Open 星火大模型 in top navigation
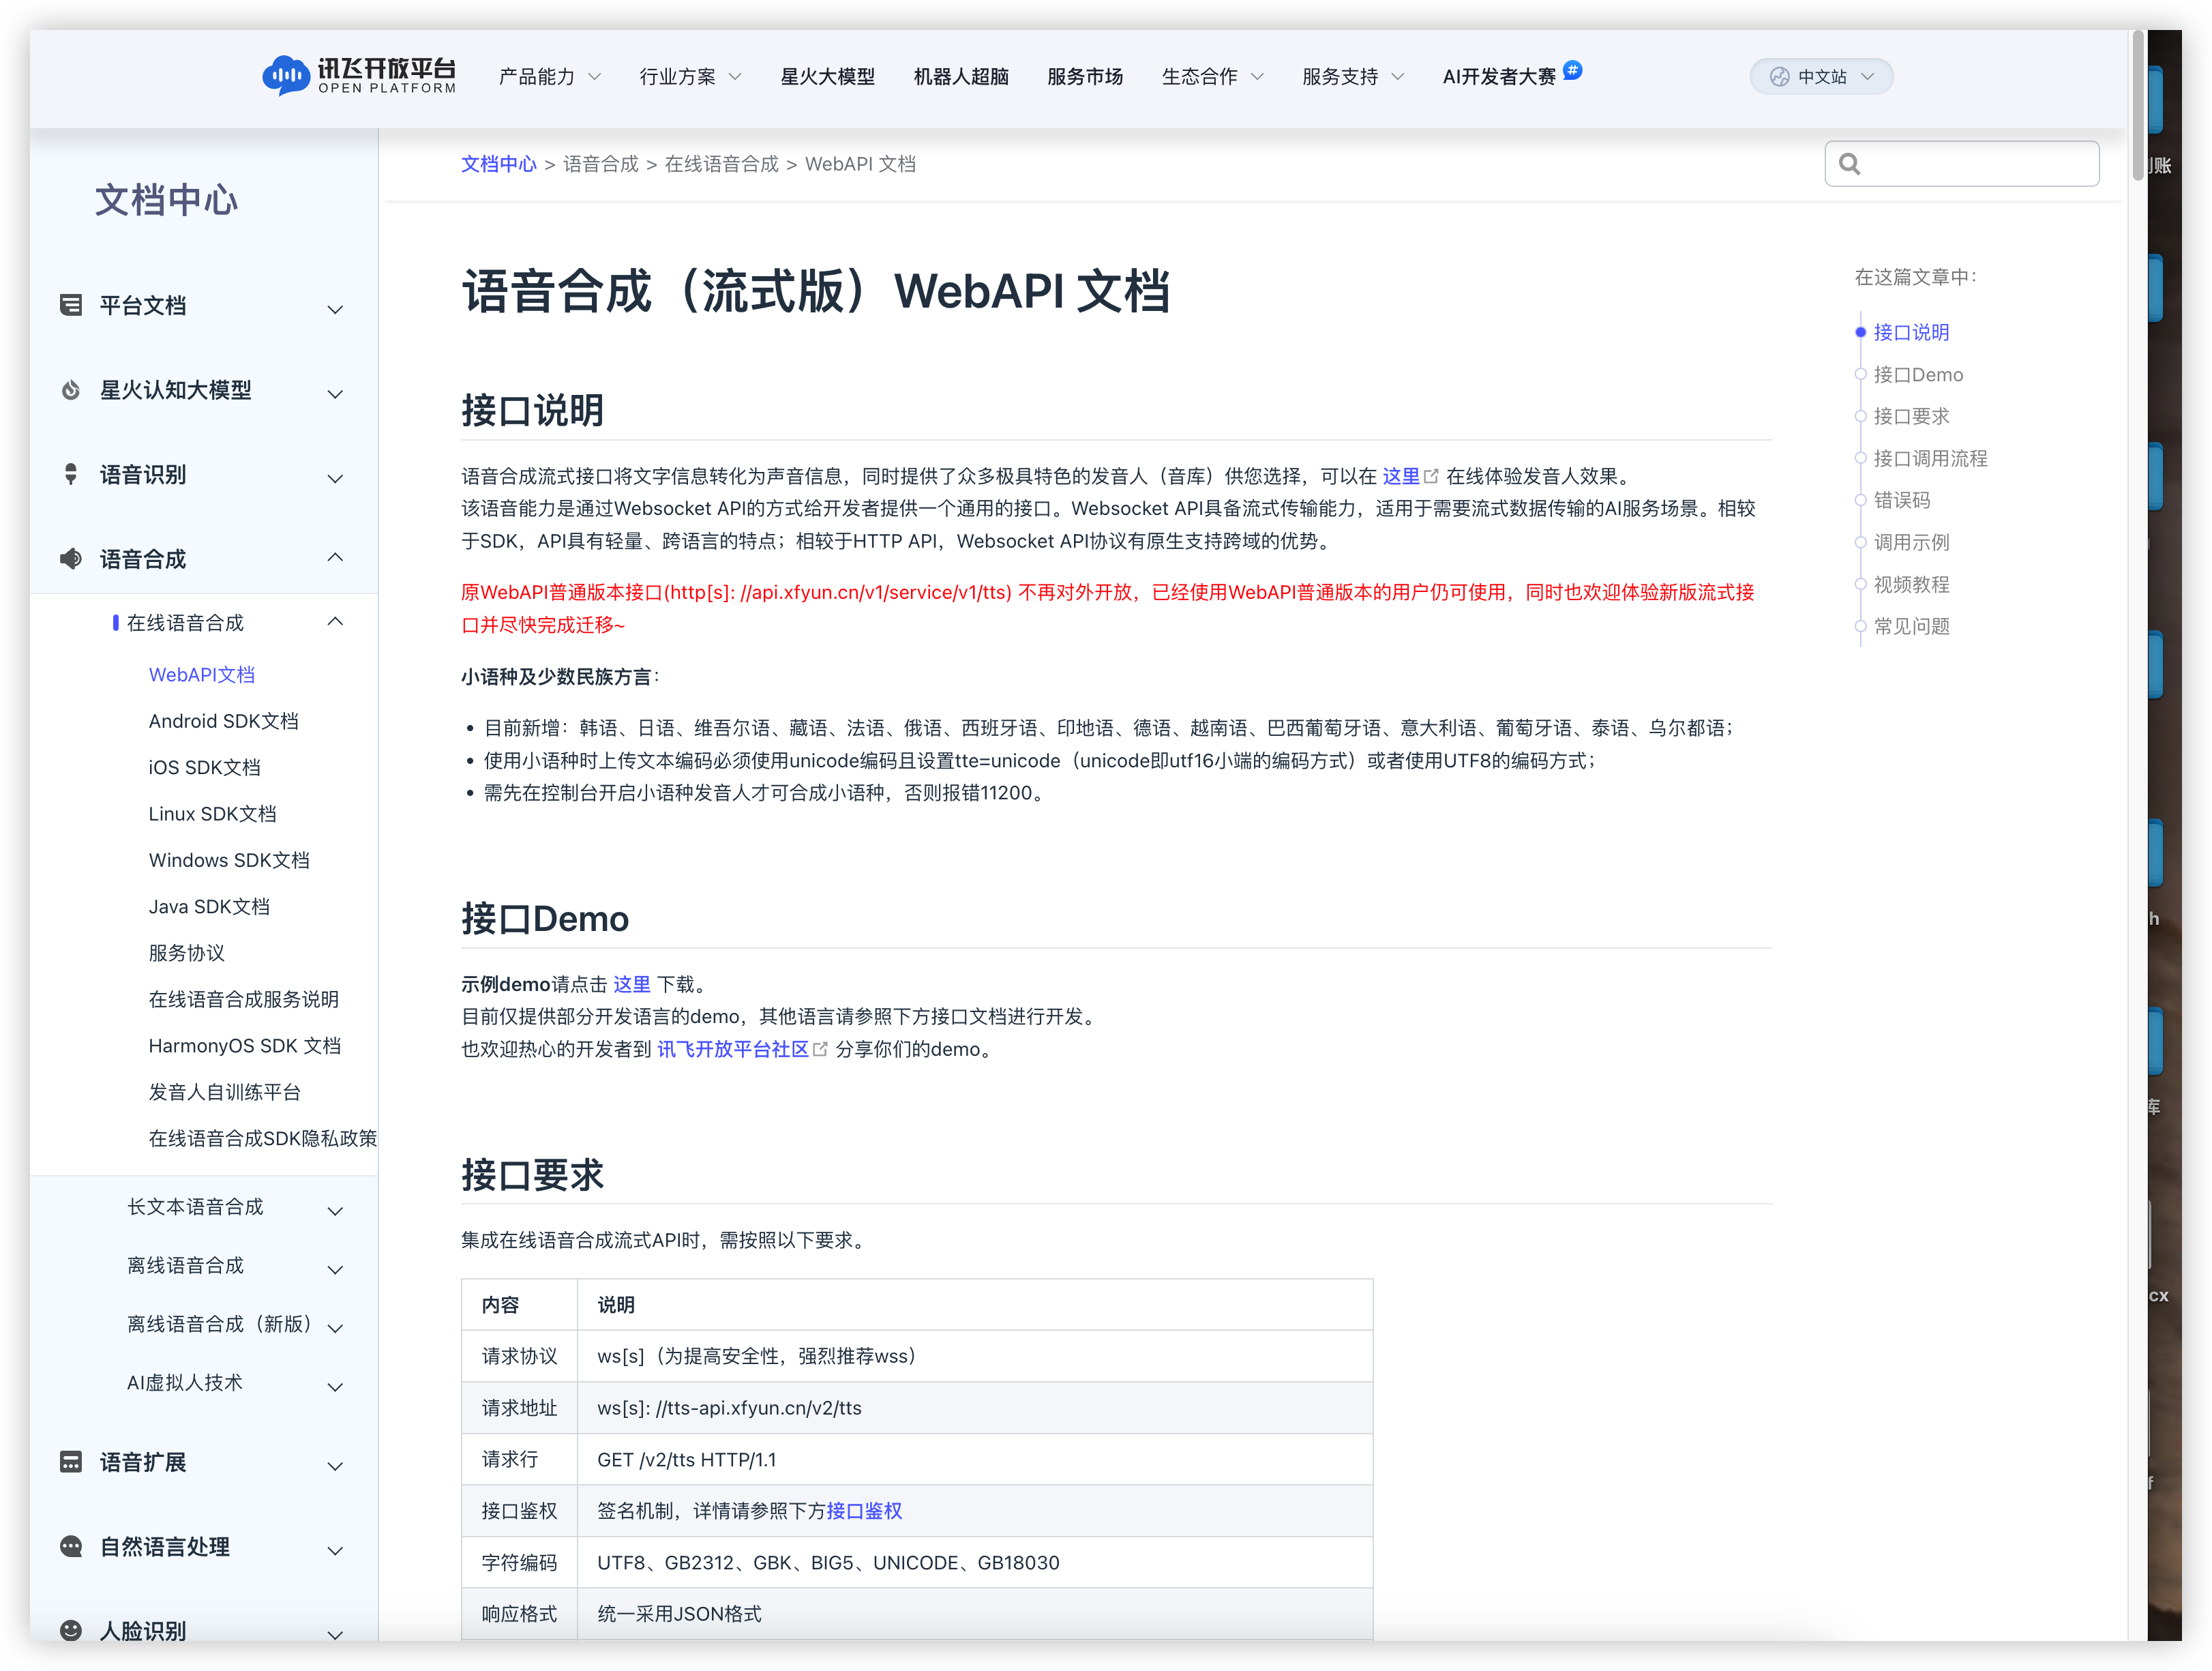The width and height of the screenshot is (2212, 1671). (827, 77)
